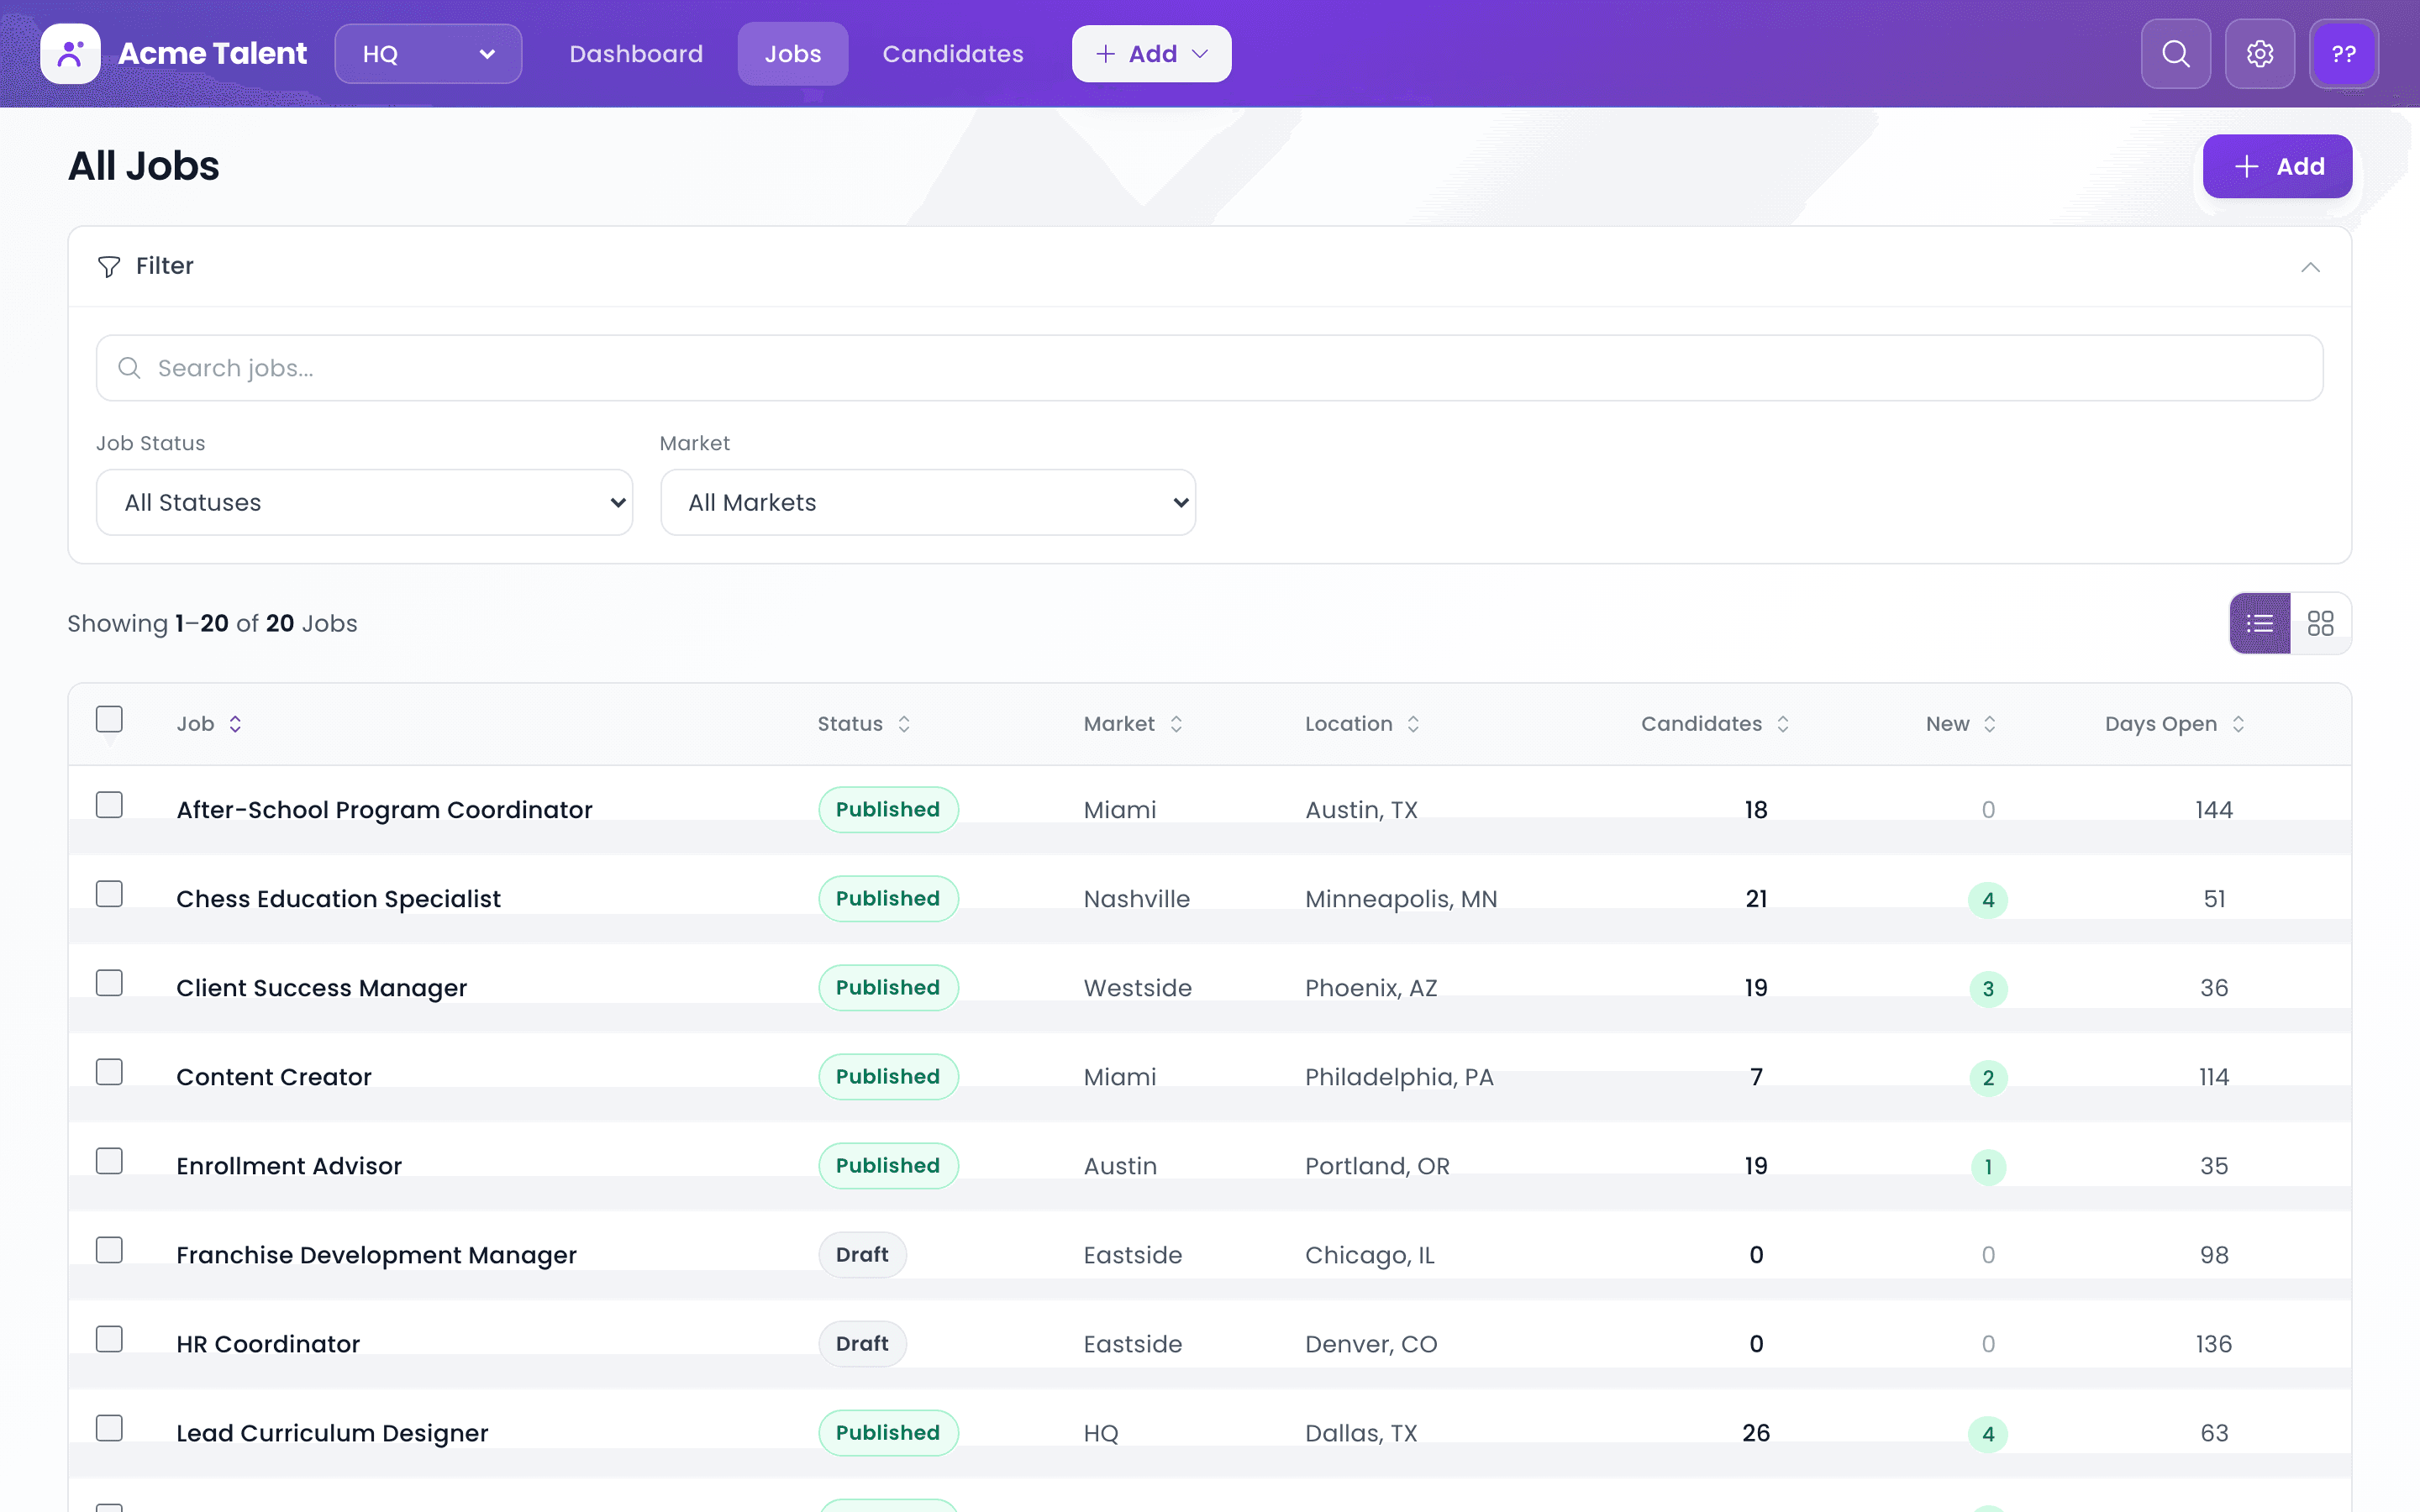Open the HQ workspace dropdown

(x=428, y=54)
